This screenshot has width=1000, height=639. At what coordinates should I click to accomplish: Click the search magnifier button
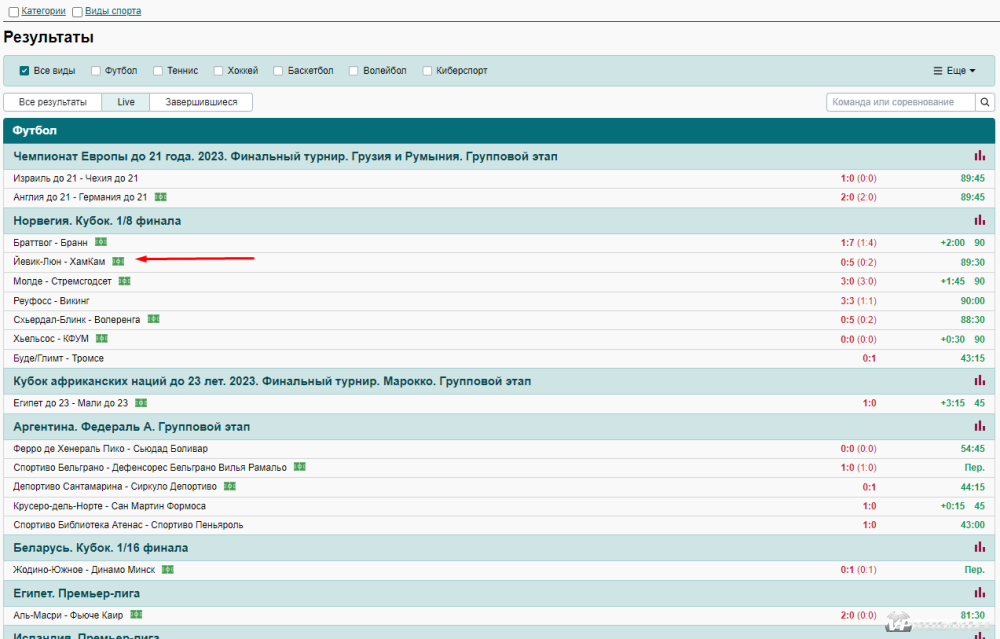[985, 102]
